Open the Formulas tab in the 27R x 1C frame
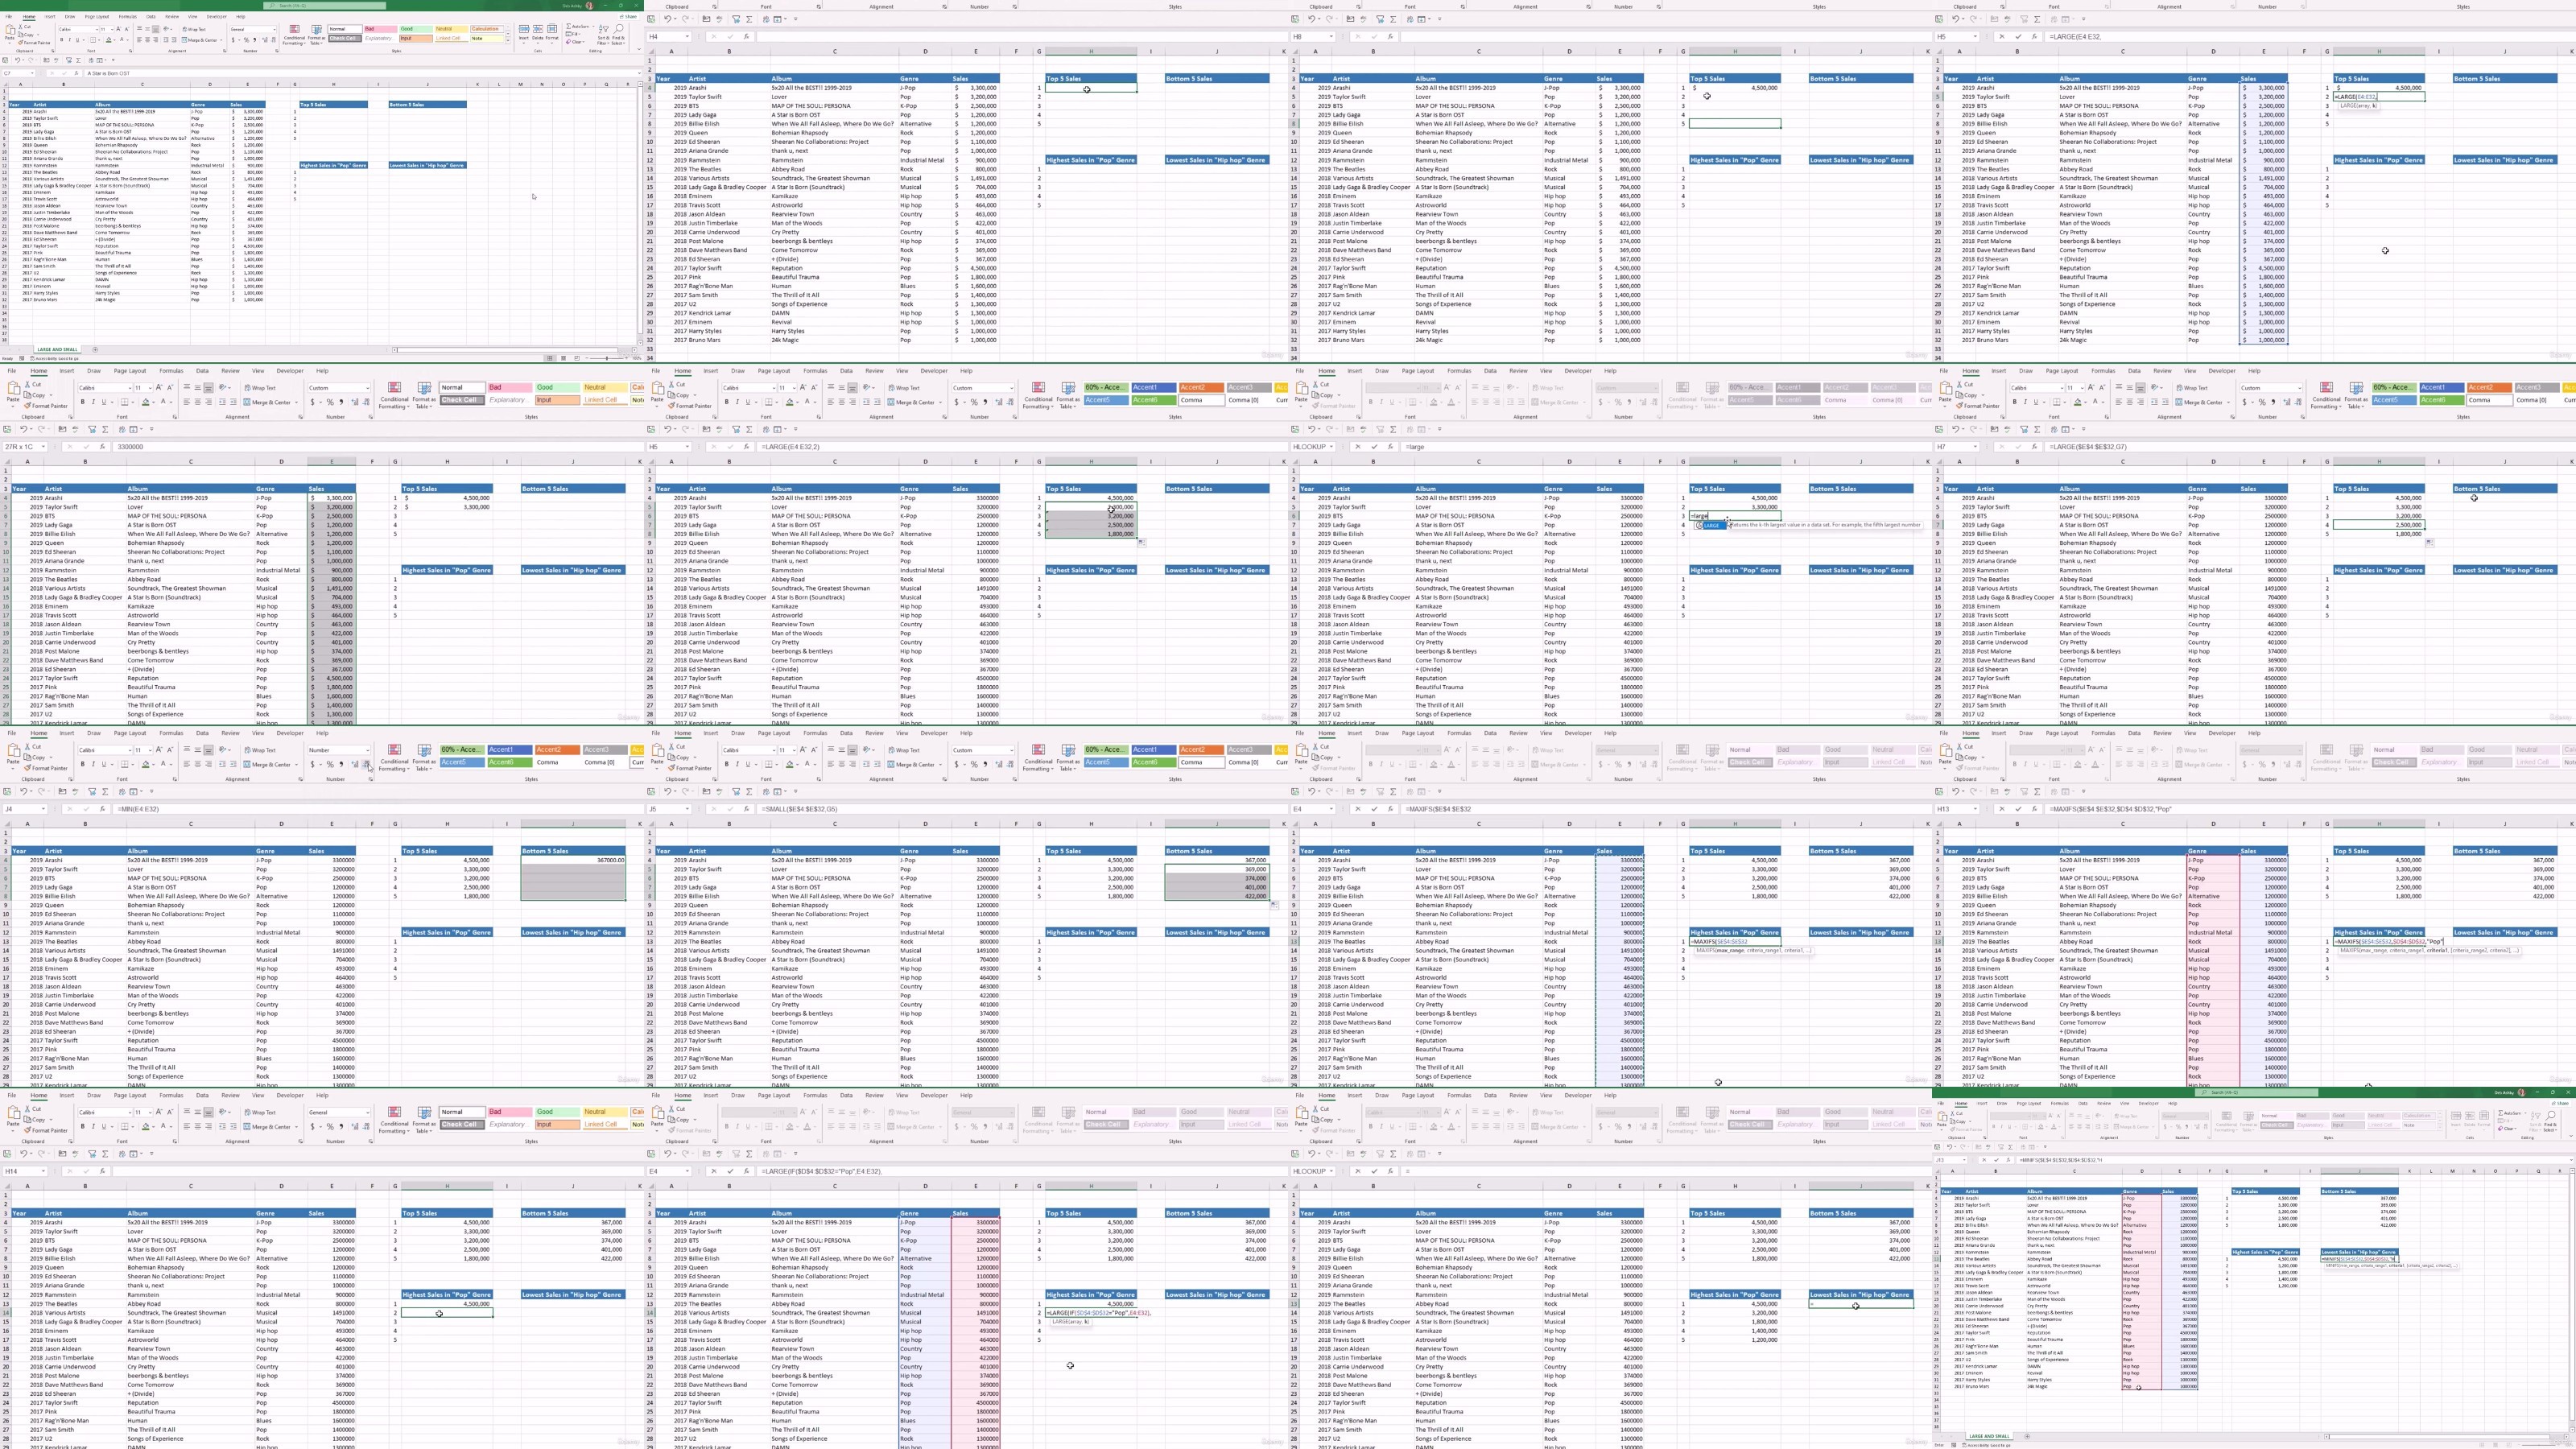2576x1449 pixels. (171, 371)
